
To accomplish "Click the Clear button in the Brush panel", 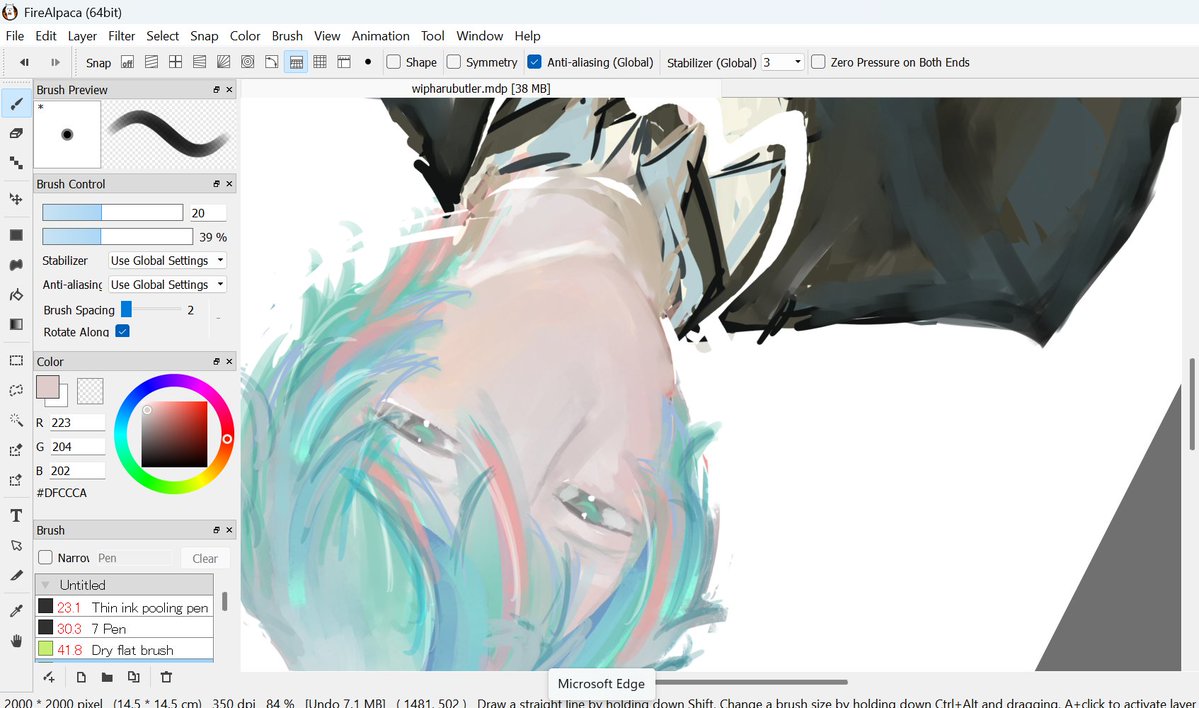I will (205, 558).
